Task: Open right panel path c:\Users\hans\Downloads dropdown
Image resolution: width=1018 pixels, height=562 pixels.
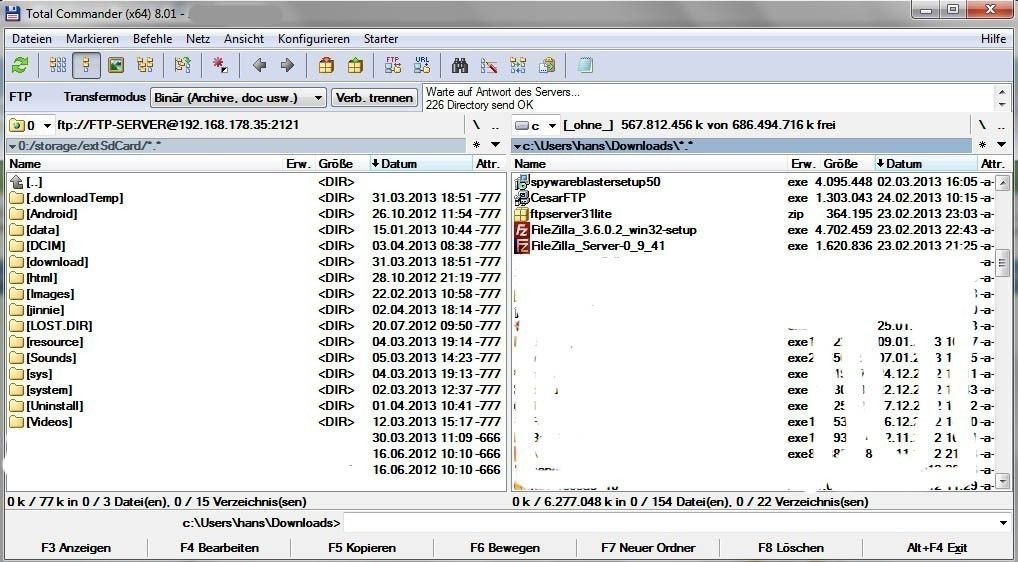Action: pos(741,145)
